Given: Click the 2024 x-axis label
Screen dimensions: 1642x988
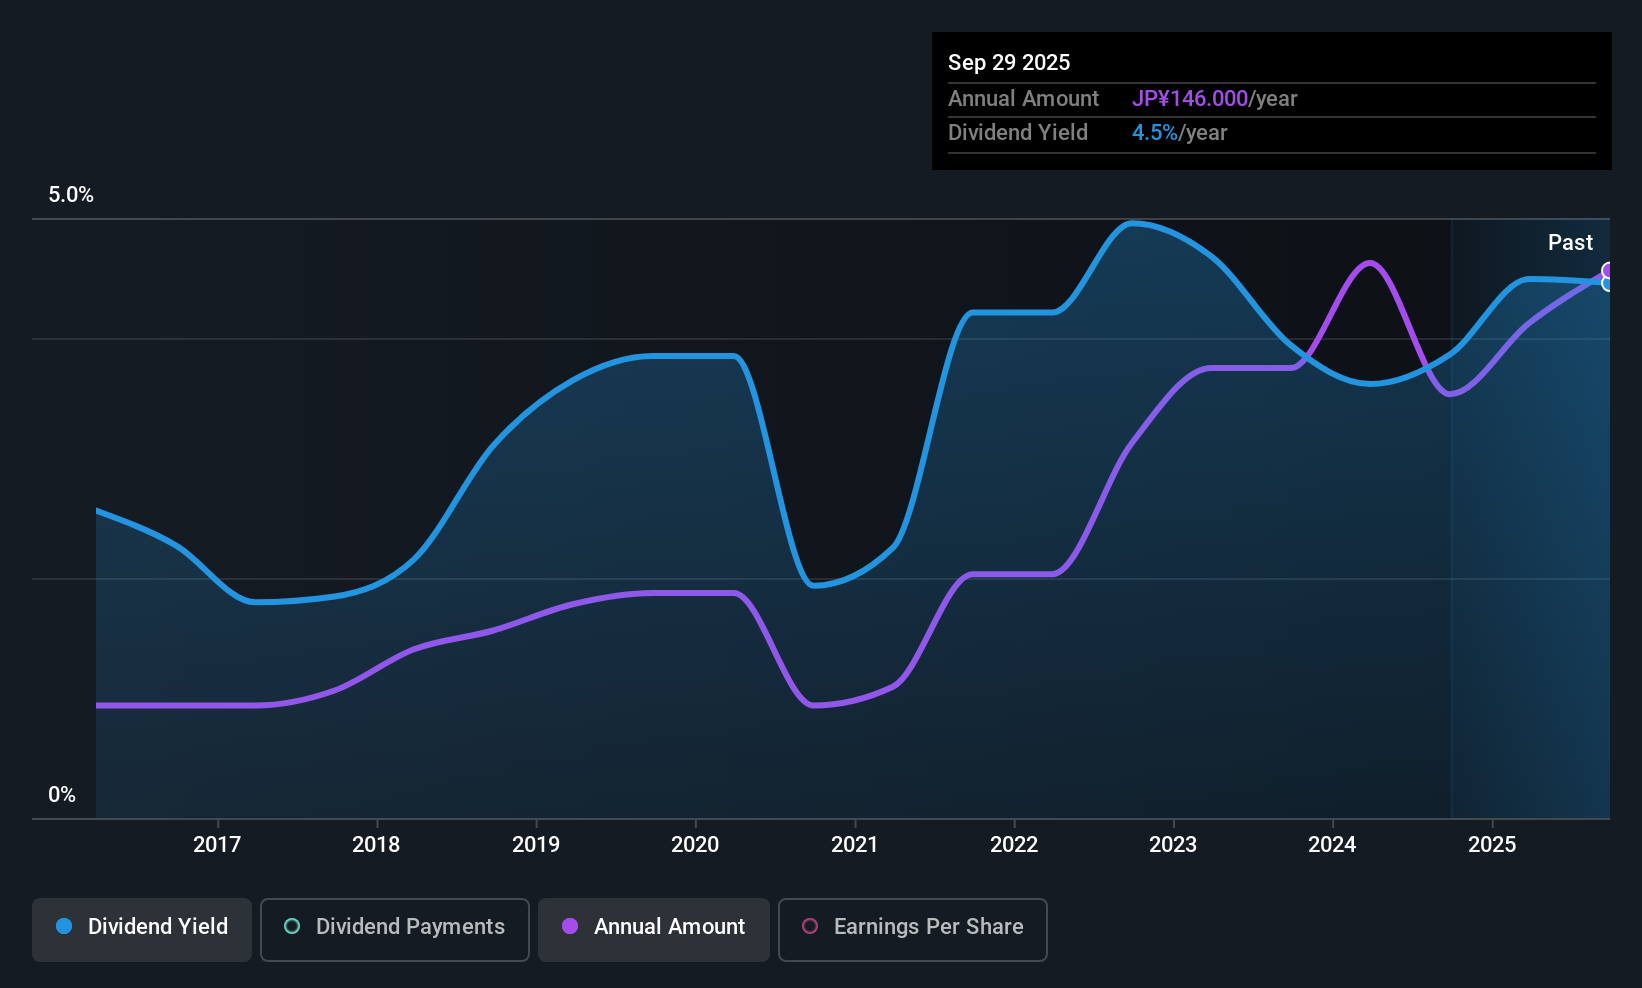Looking at the screenshot, I should (x=1332, y=845).
